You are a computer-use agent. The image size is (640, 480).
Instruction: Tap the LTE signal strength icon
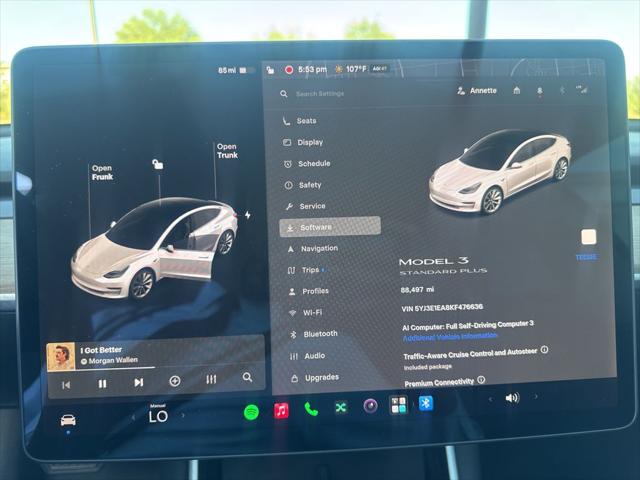point(582,89)
